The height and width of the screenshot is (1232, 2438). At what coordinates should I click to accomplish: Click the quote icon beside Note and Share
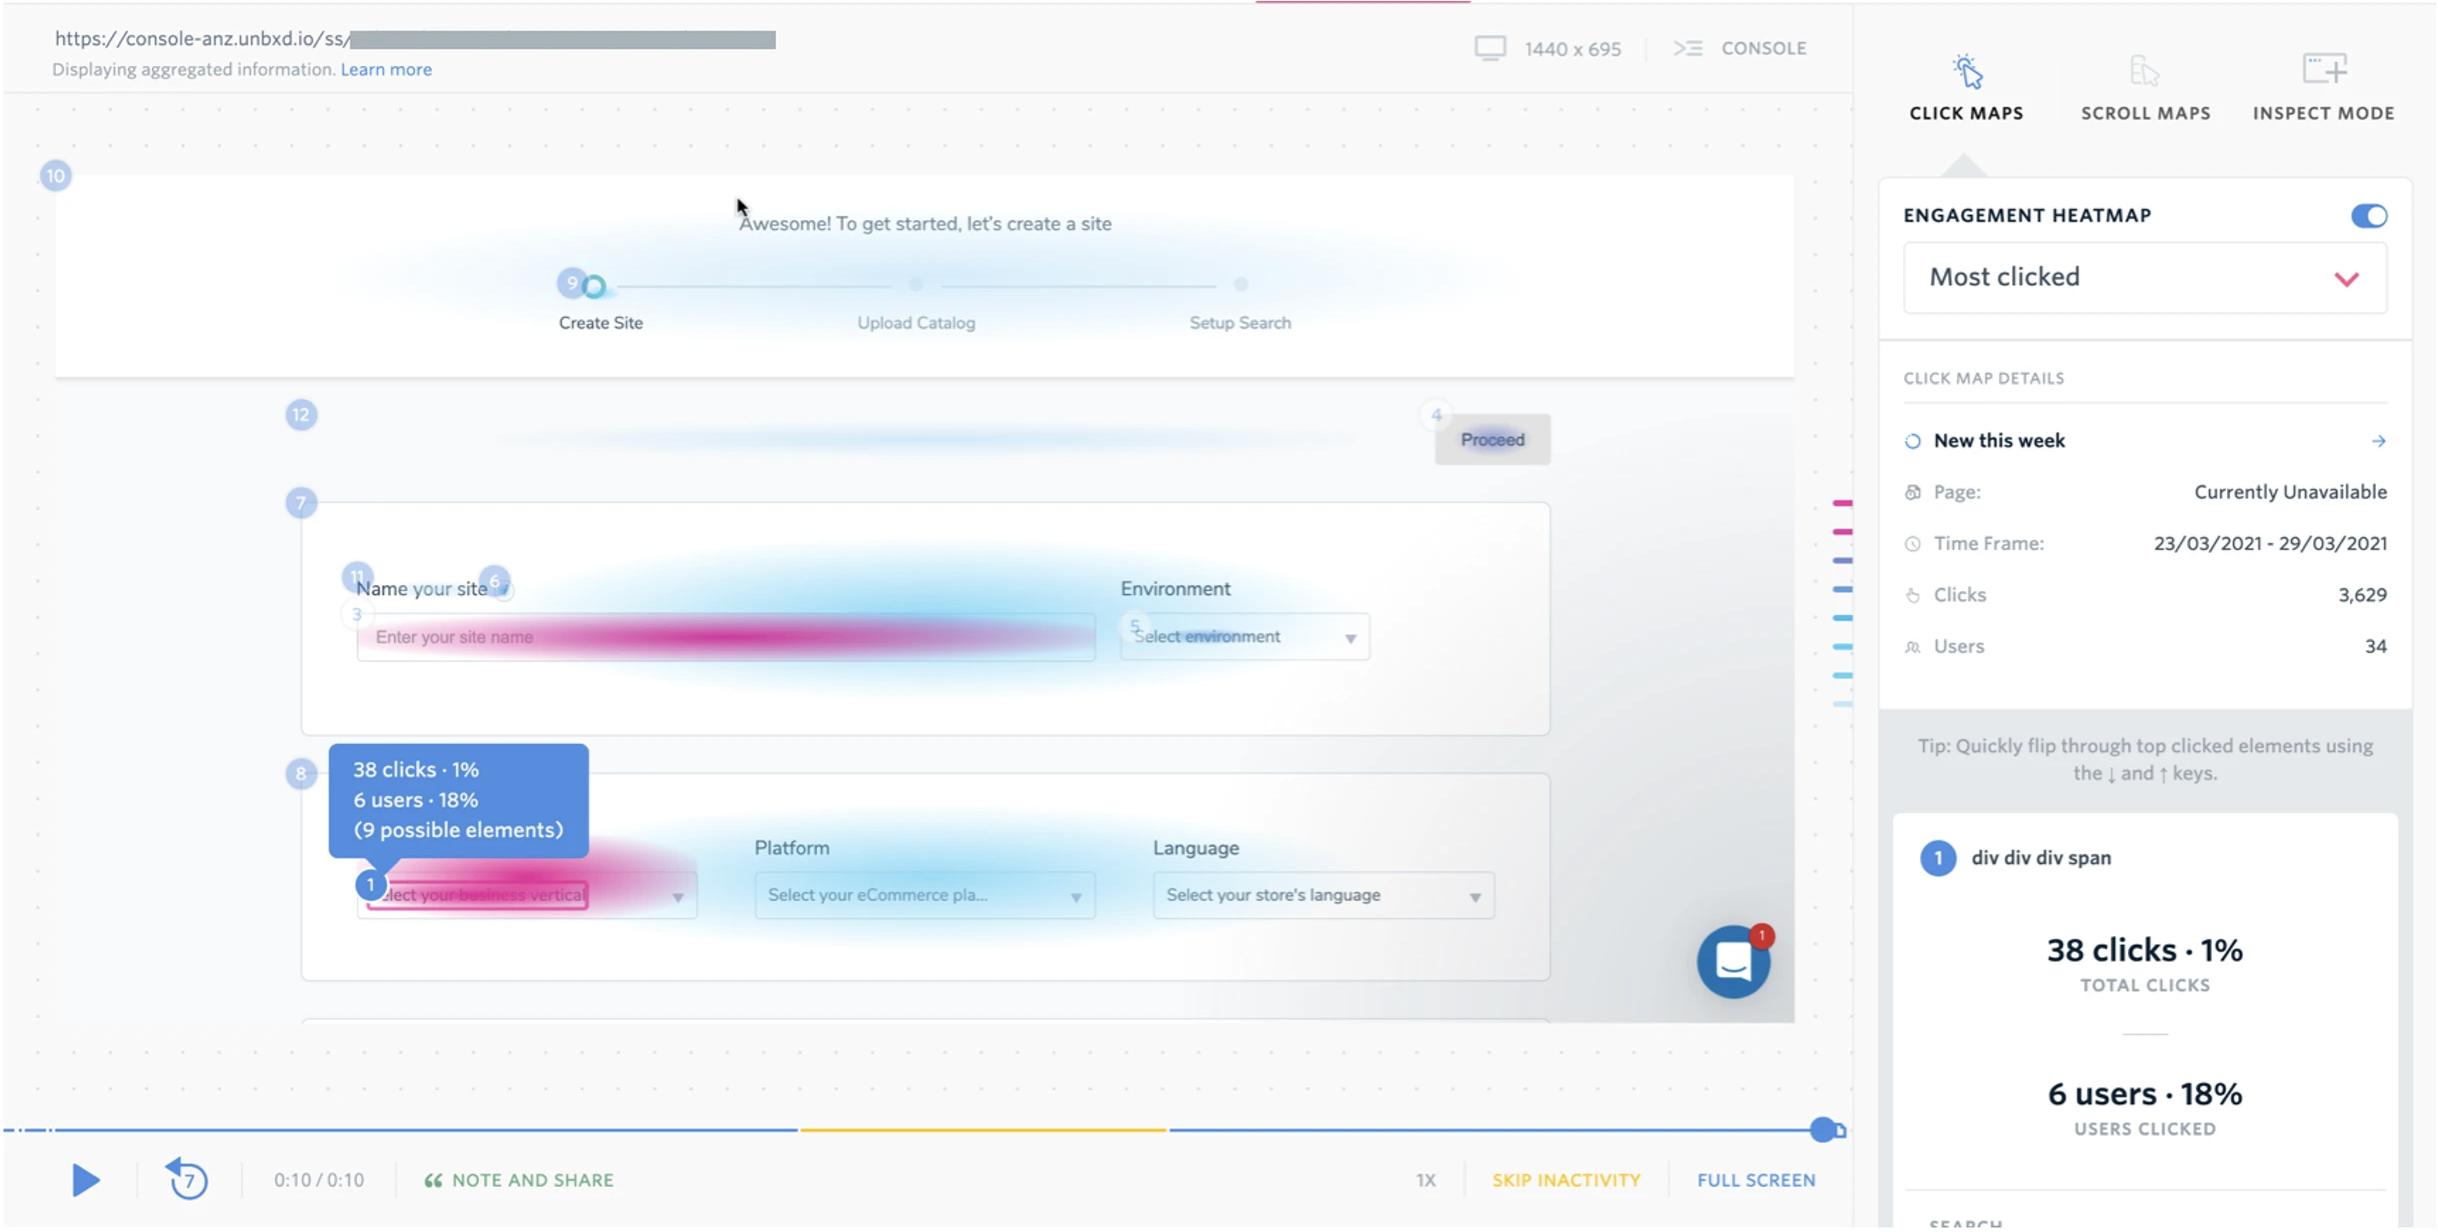tap(433, 1181)
